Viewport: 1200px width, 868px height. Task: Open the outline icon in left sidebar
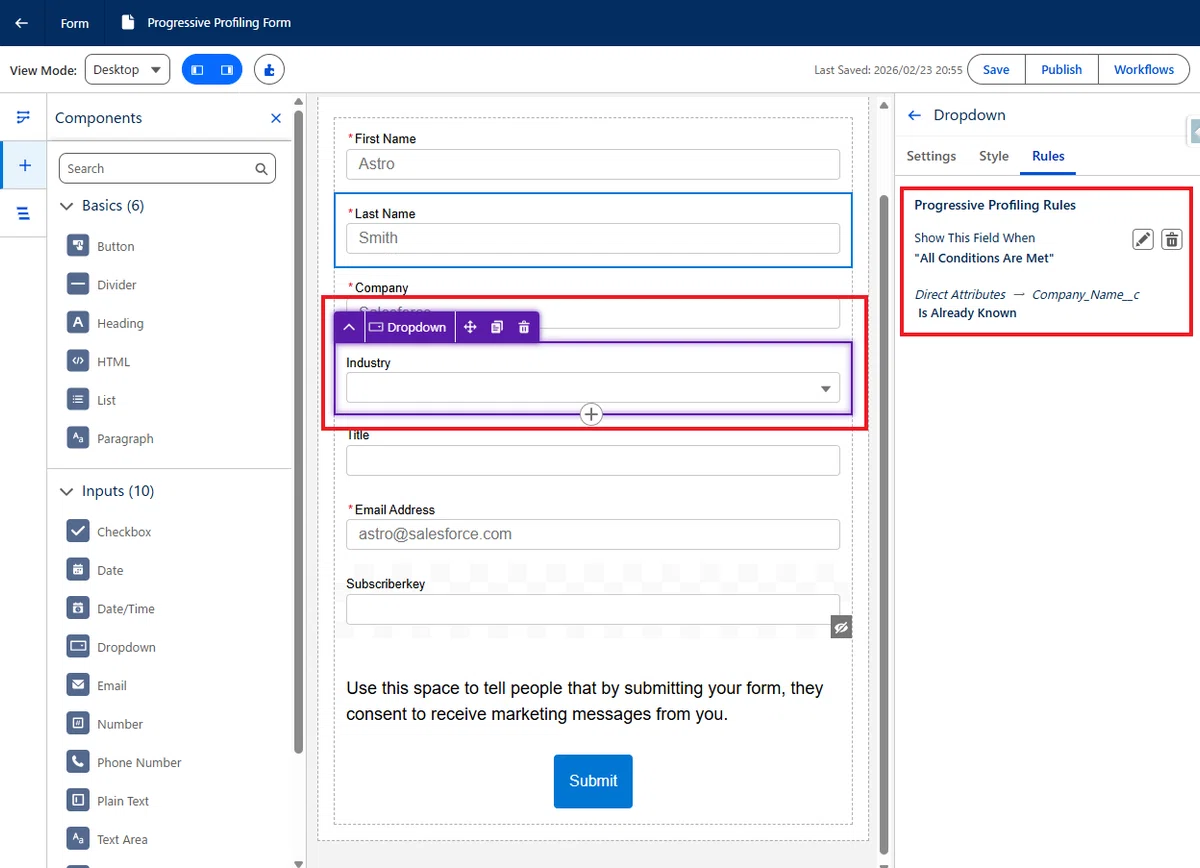23,118
